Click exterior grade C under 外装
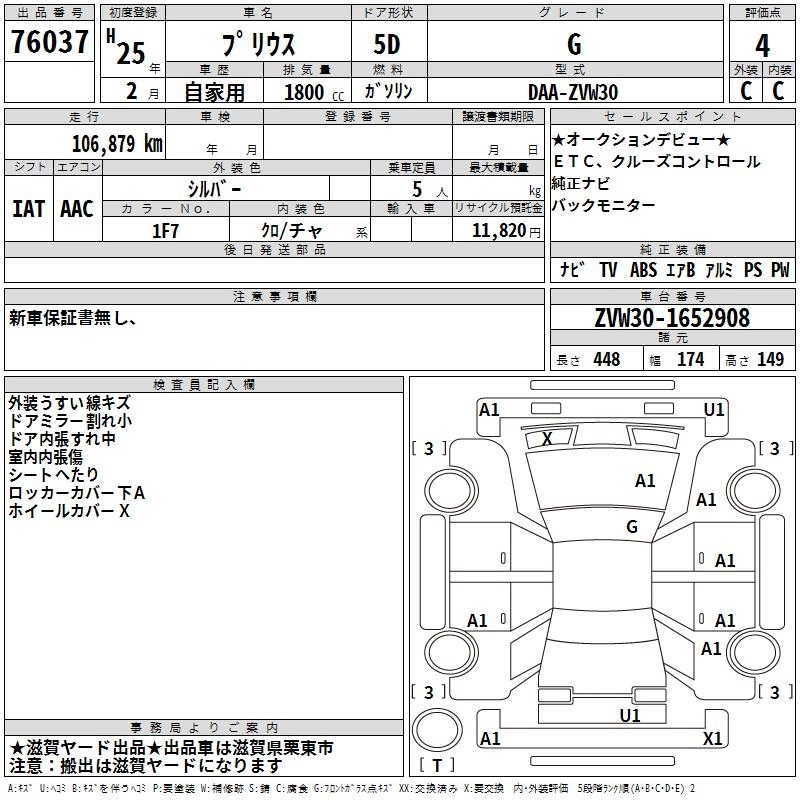 coord(746,91)
